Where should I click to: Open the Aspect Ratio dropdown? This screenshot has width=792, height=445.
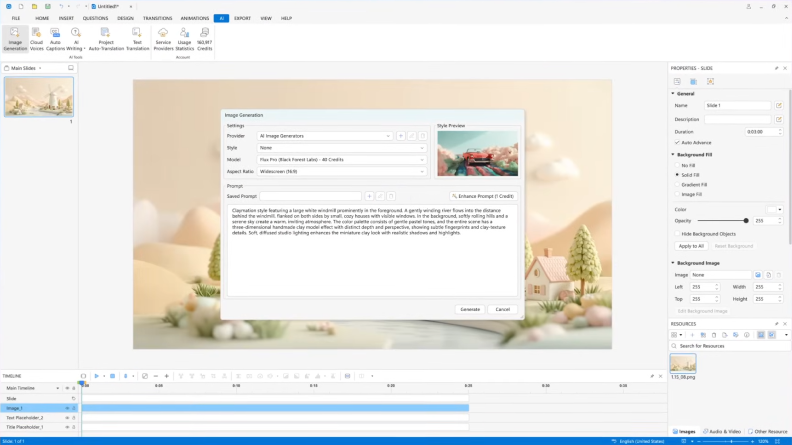pos(342,171)
